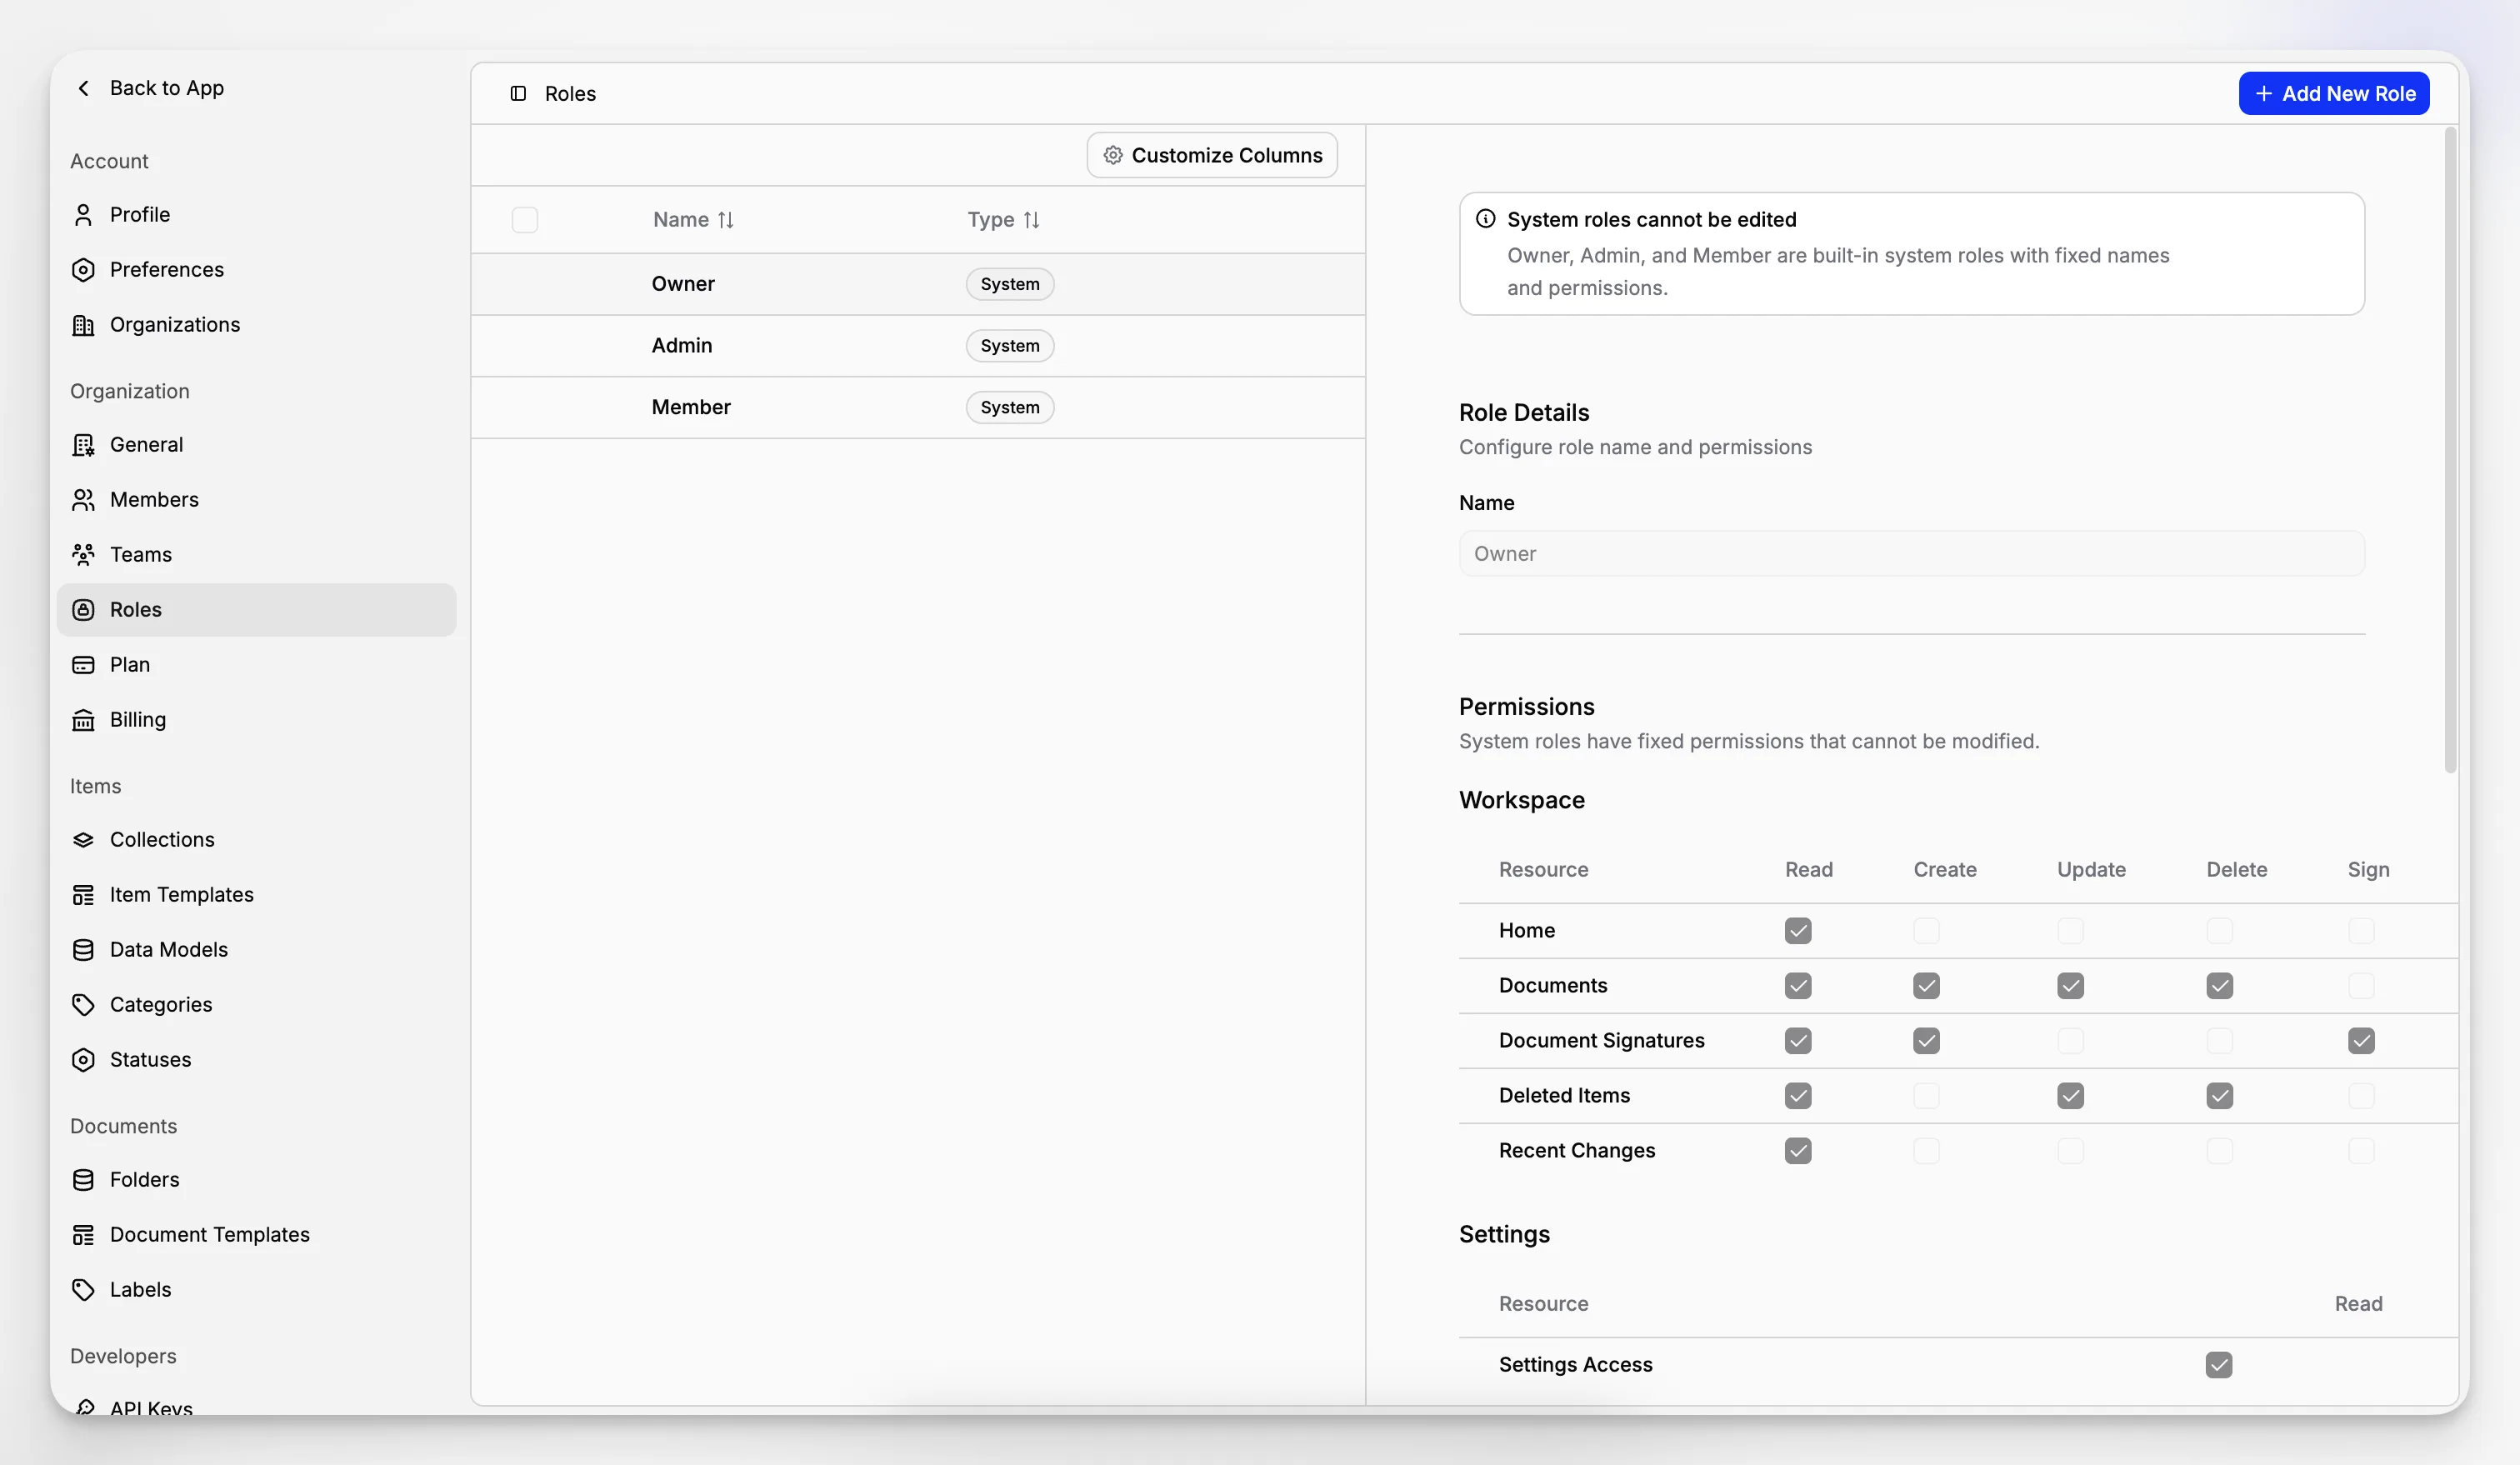The image size is (2520, 1465).
Task: Click the Name input field showing Owner
Action: coord(1912,554)
